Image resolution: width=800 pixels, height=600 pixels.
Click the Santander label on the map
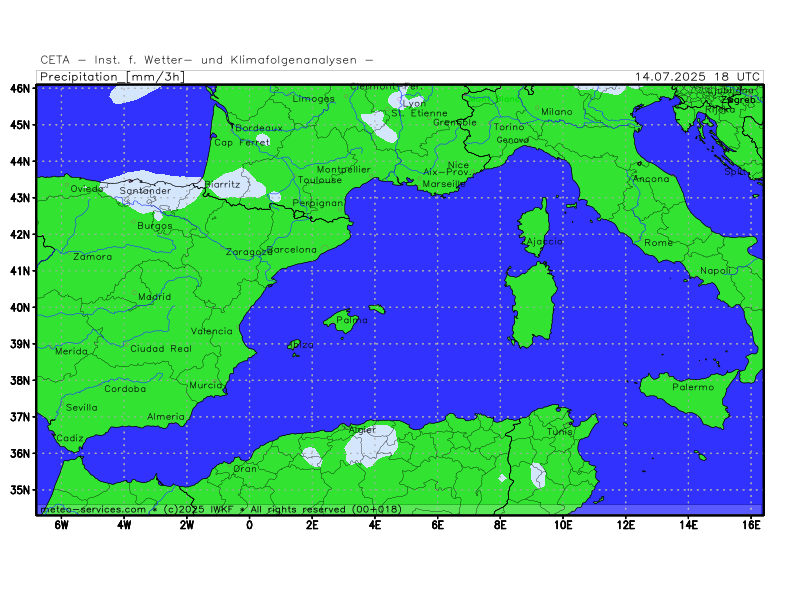pos(145,190)
